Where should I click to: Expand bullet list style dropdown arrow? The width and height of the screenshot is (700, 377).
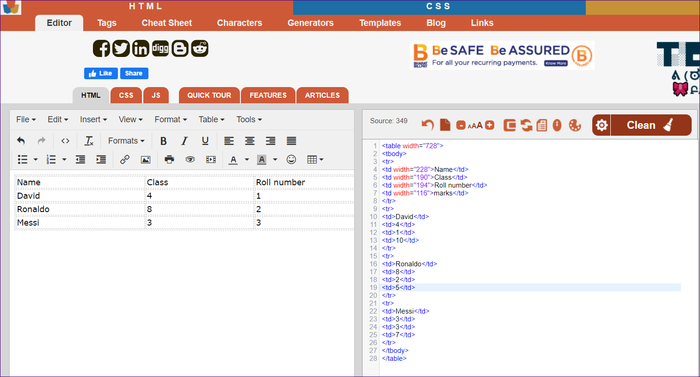[35, 159]
